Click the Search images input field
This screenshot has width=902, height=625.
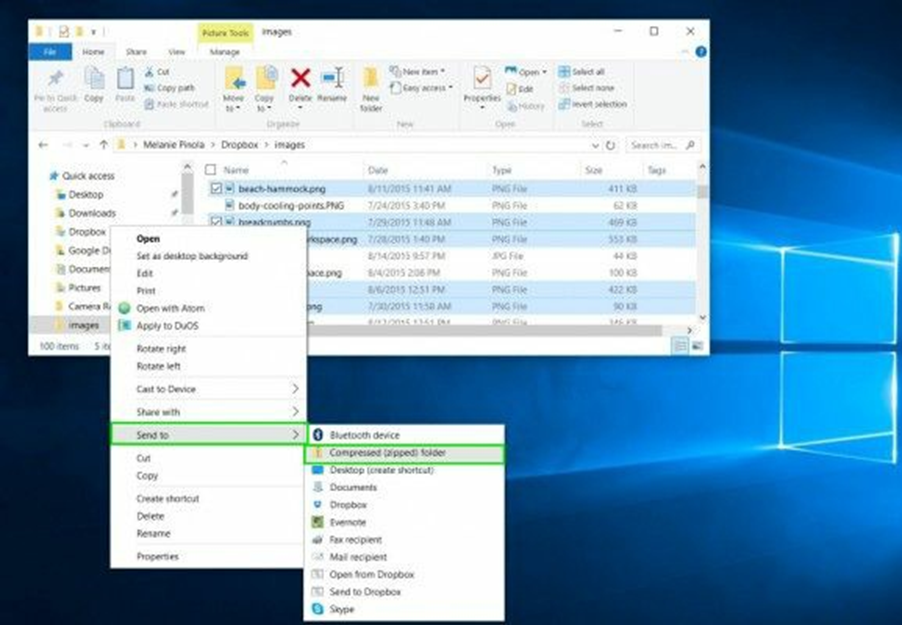[x=662, y=145]
